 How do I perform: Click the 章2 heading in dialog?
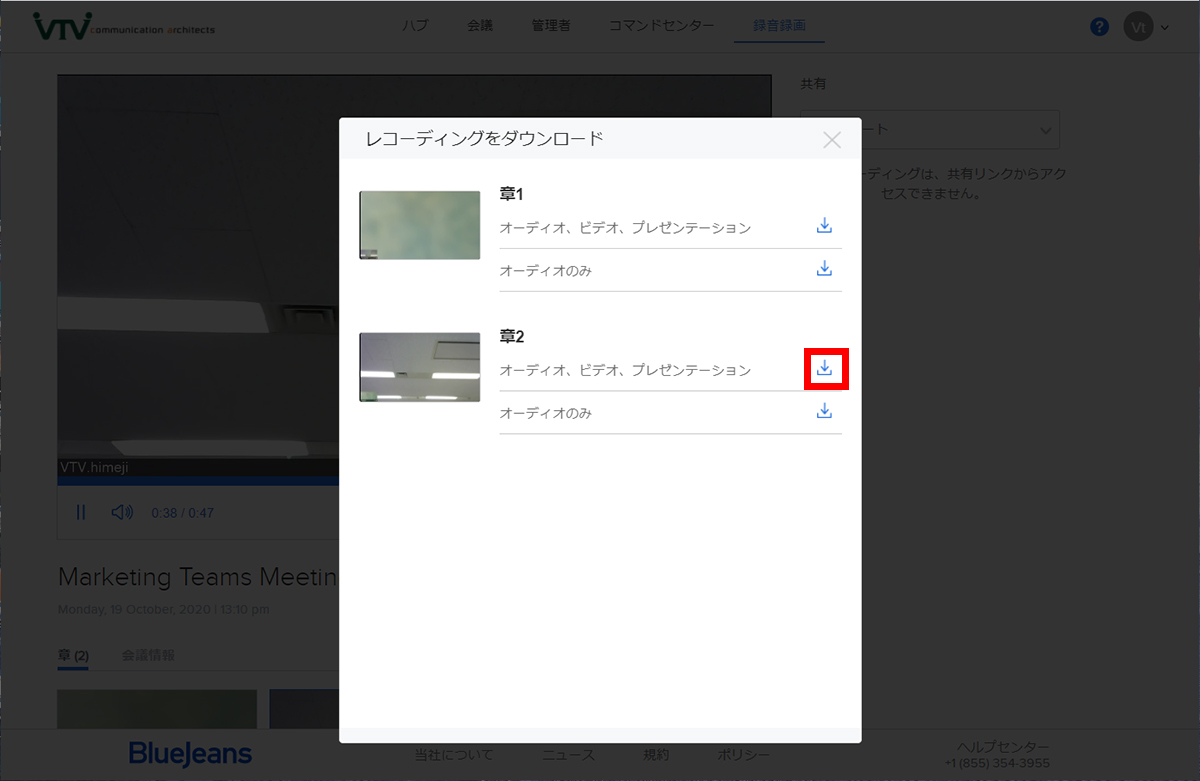512,337
